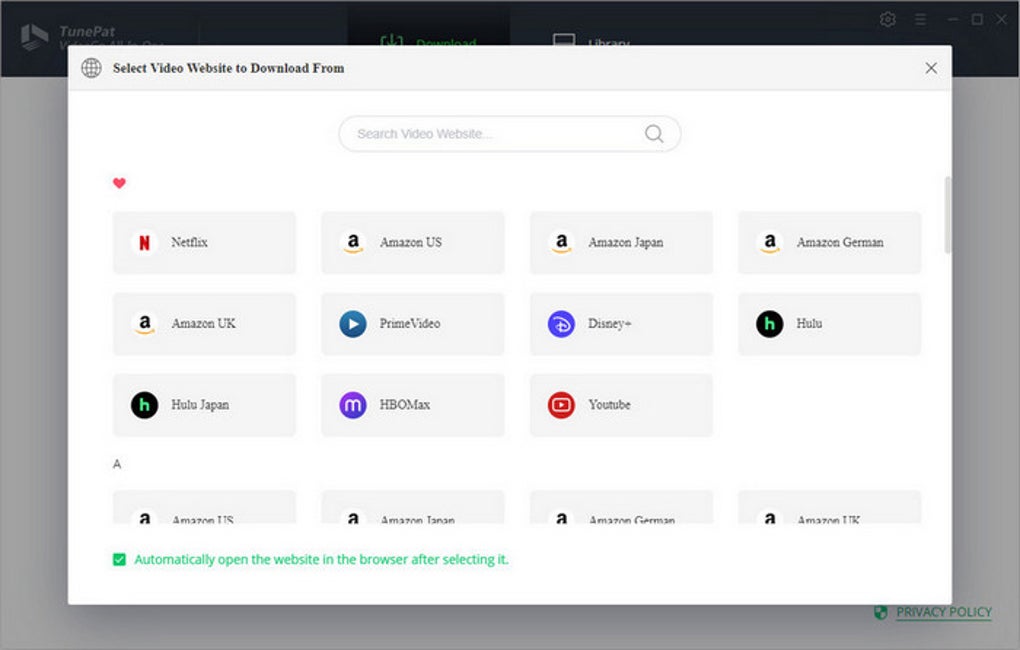The image size is (1020, 650).
Task: Choose PrimeVideo from the list
Action: (412, 323)
